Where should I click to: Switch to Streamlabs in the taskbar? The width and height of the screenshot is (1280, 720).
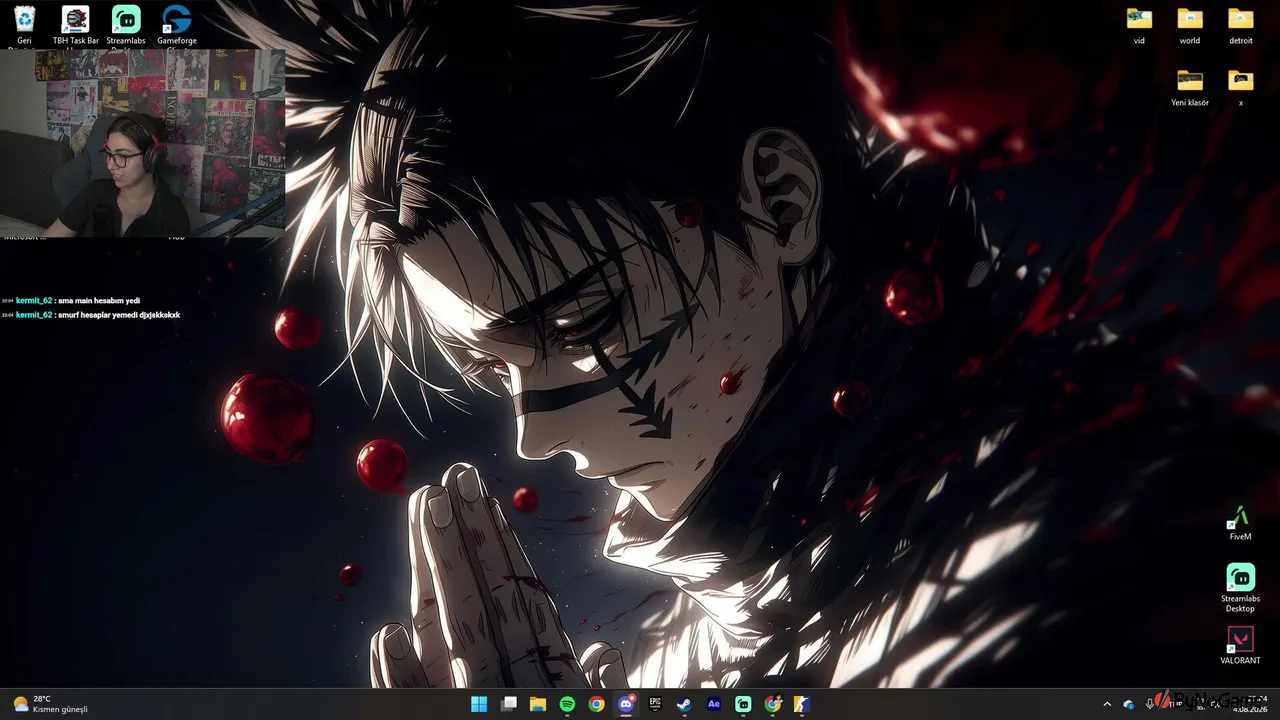coord(743,704)
